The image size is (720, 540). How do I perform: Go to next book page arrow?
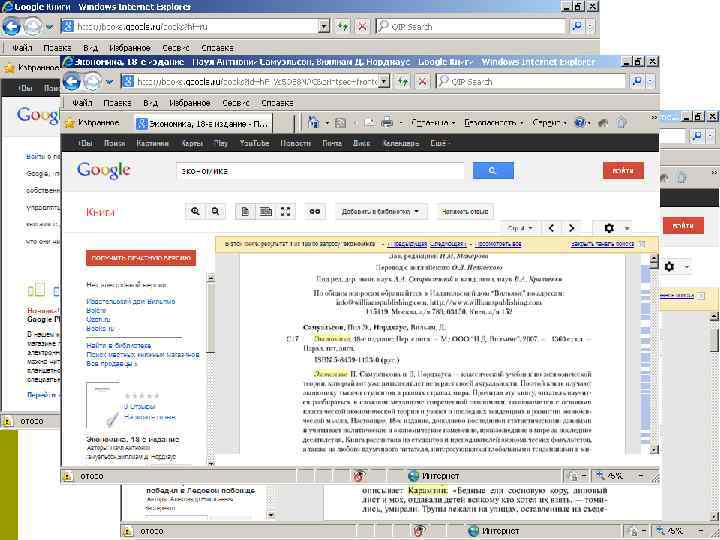(x=571, y=228)
